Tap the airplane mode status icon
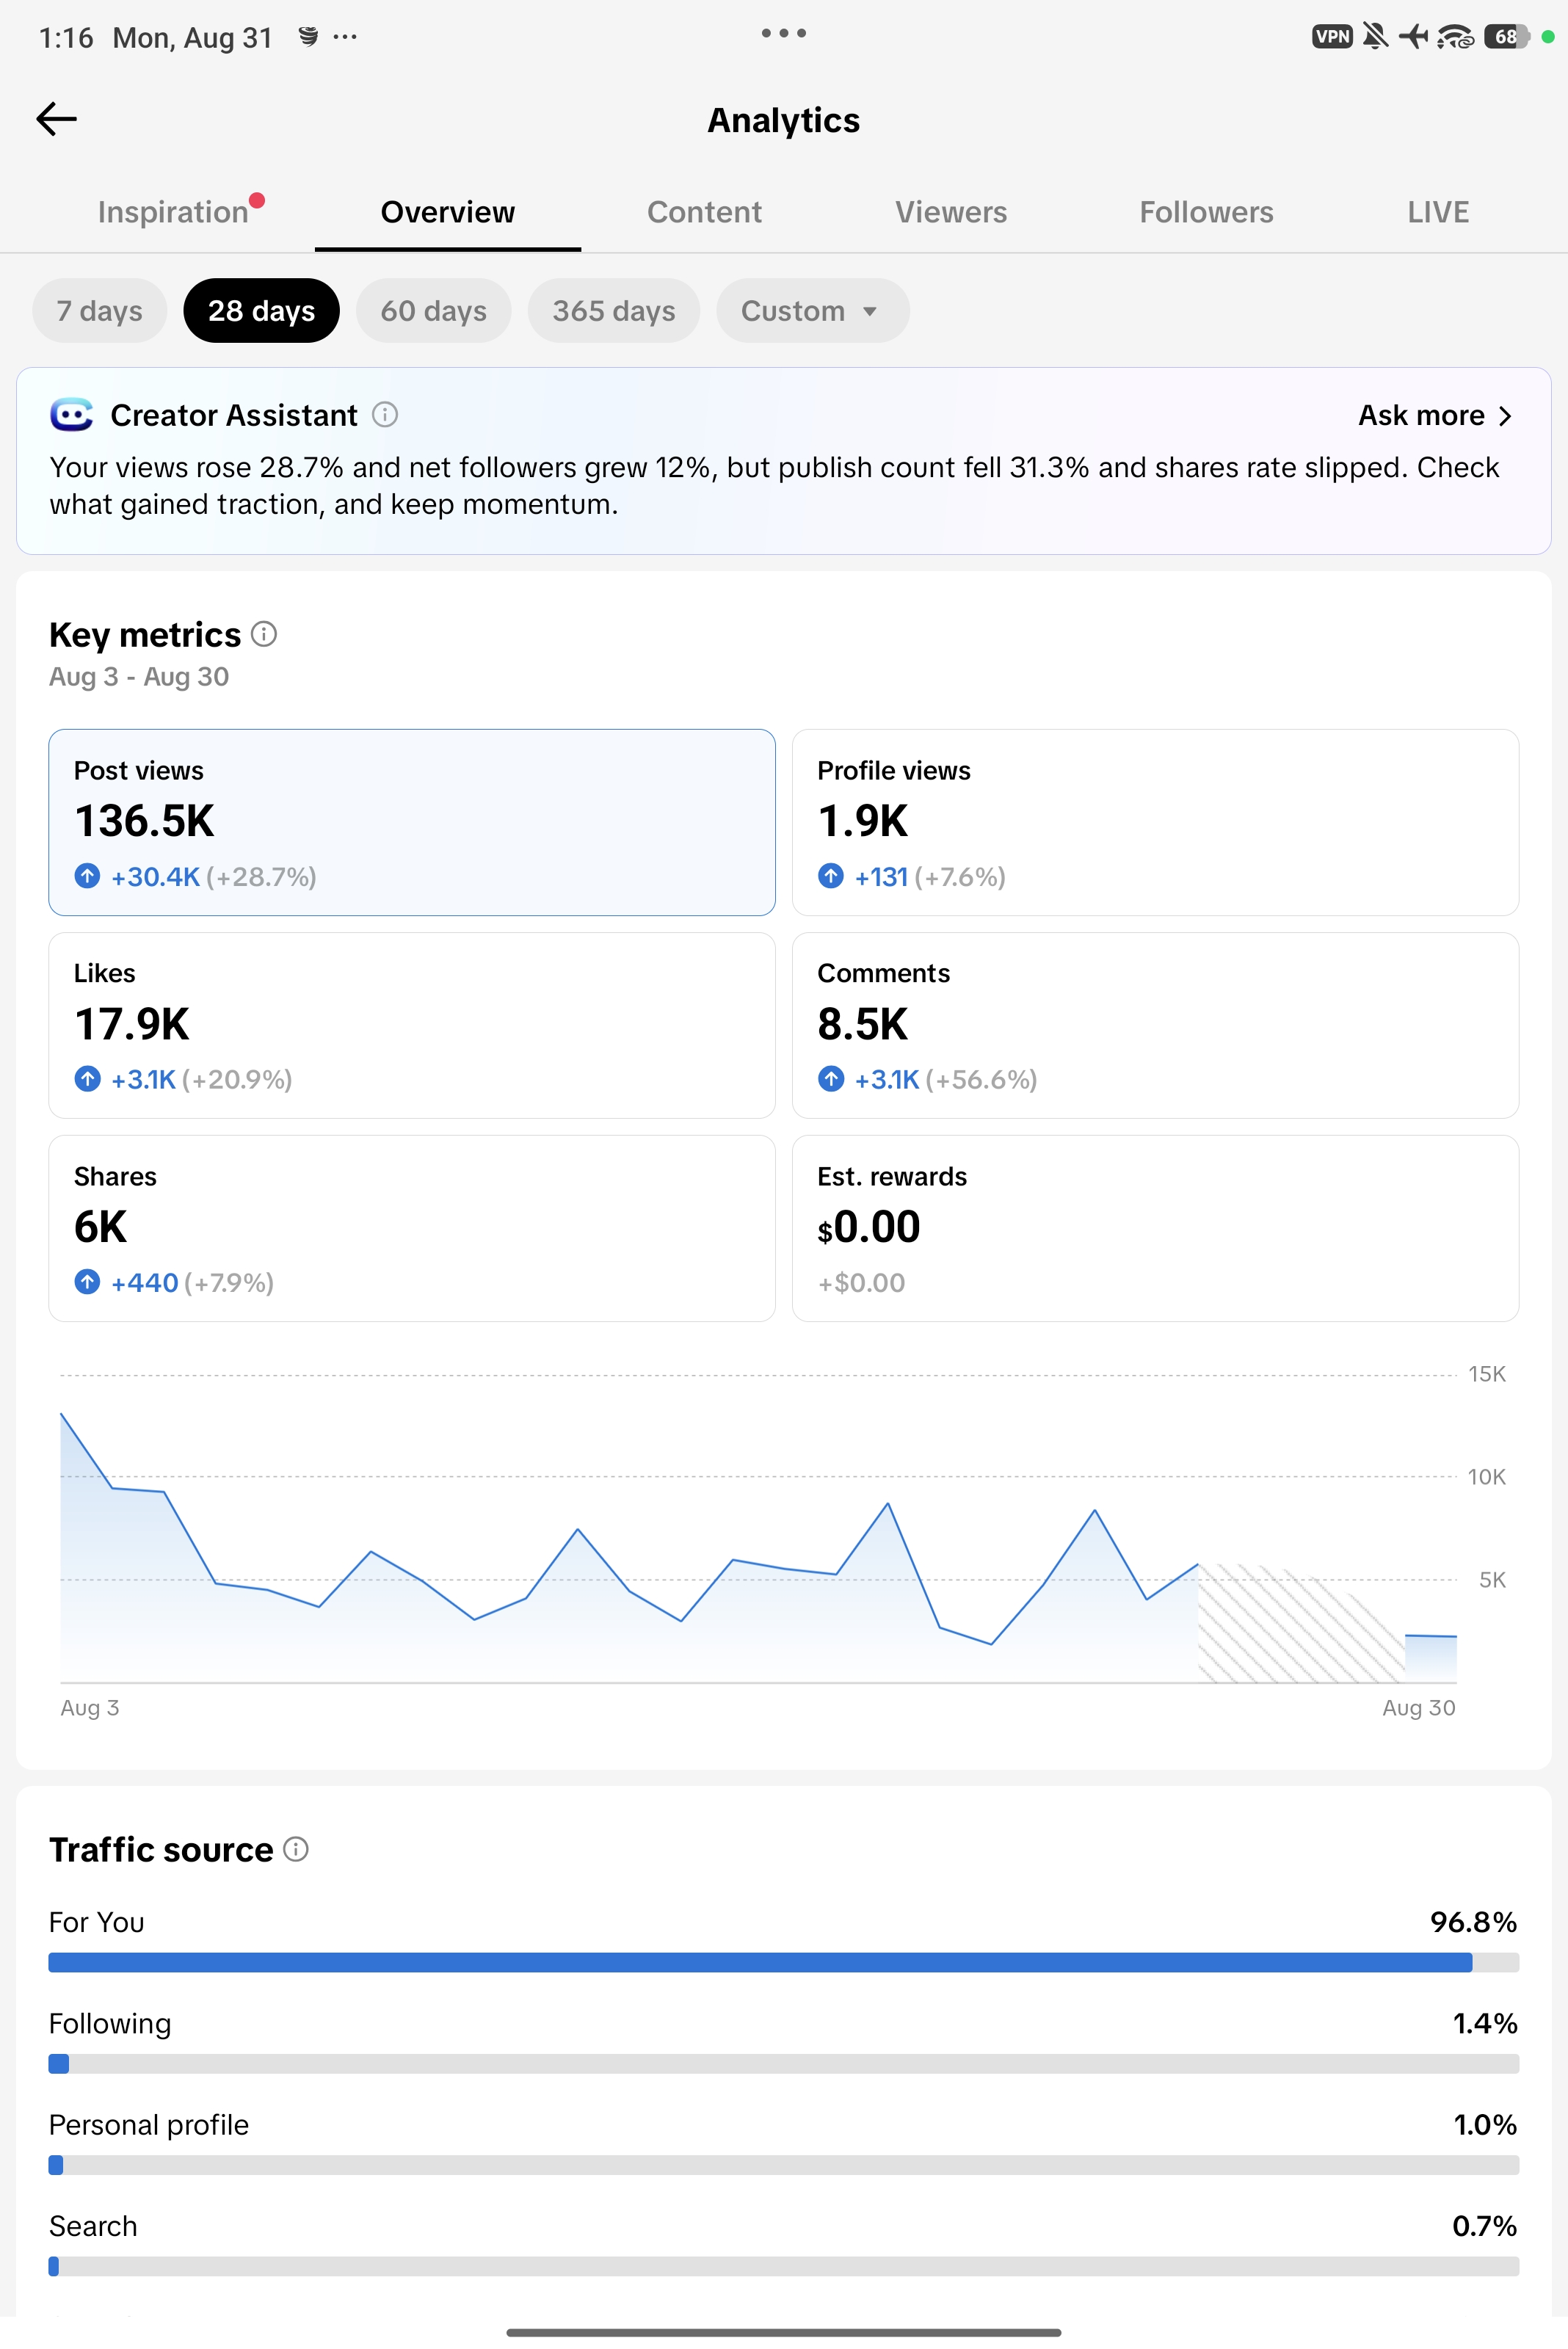1568x2349 pixels. (x=1413, y=37)
